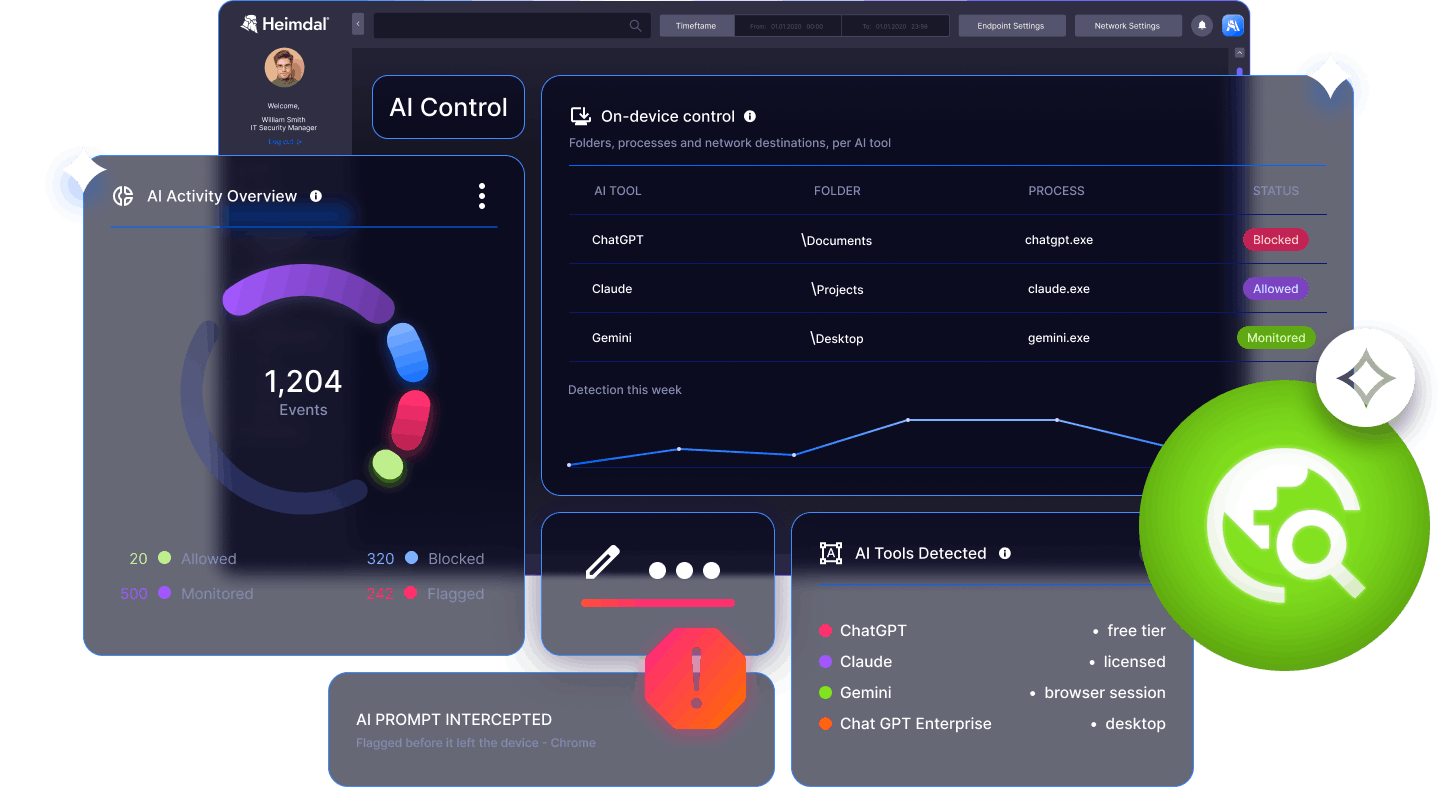Click the FOLDER column header
The height and width of the screenshot is (787, 1453).
pos(837,191)
